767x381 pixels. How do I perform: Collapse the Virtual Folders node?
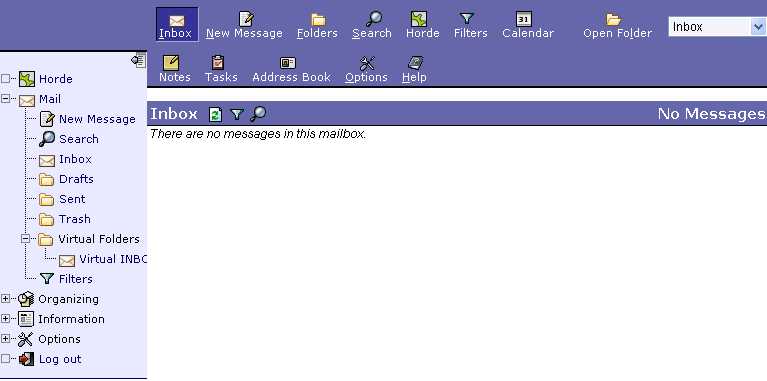tap(26, 239)
